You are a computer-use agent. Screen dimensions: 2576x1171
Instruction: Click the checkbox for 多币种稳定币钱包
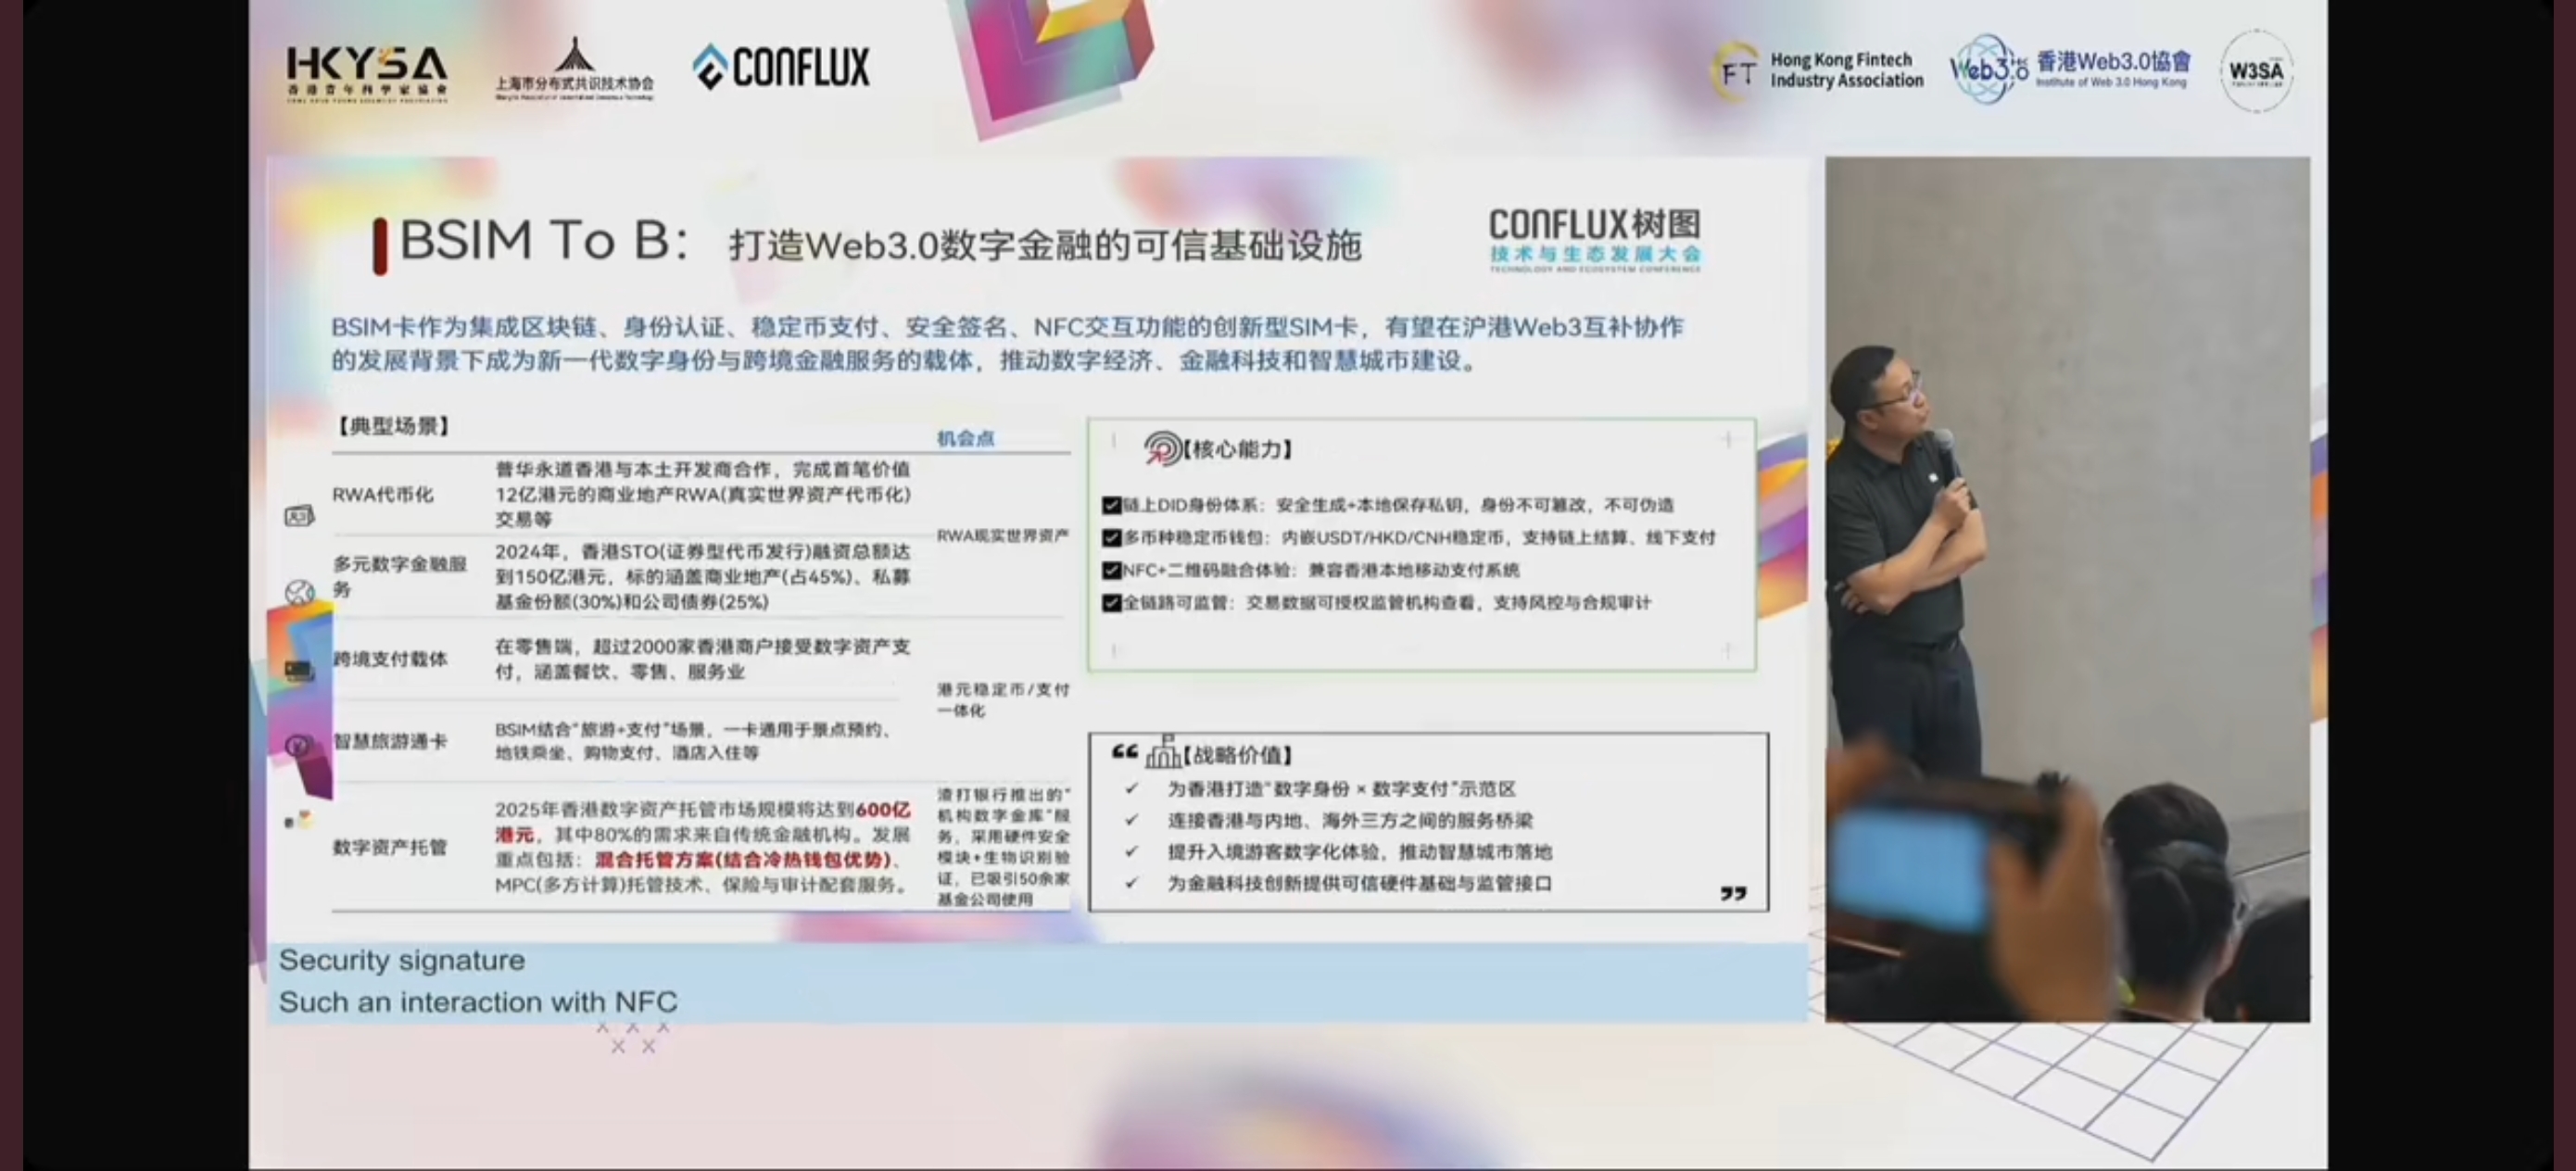[x=1111, y=538]
